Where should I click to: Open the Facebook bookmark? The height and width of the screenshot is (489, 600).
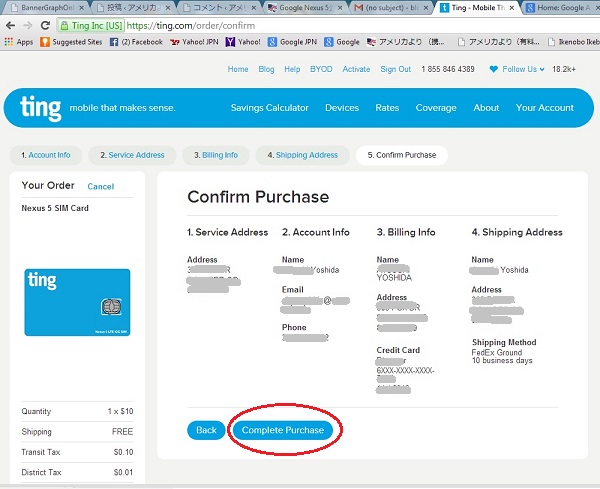click(x=136, y=42)
